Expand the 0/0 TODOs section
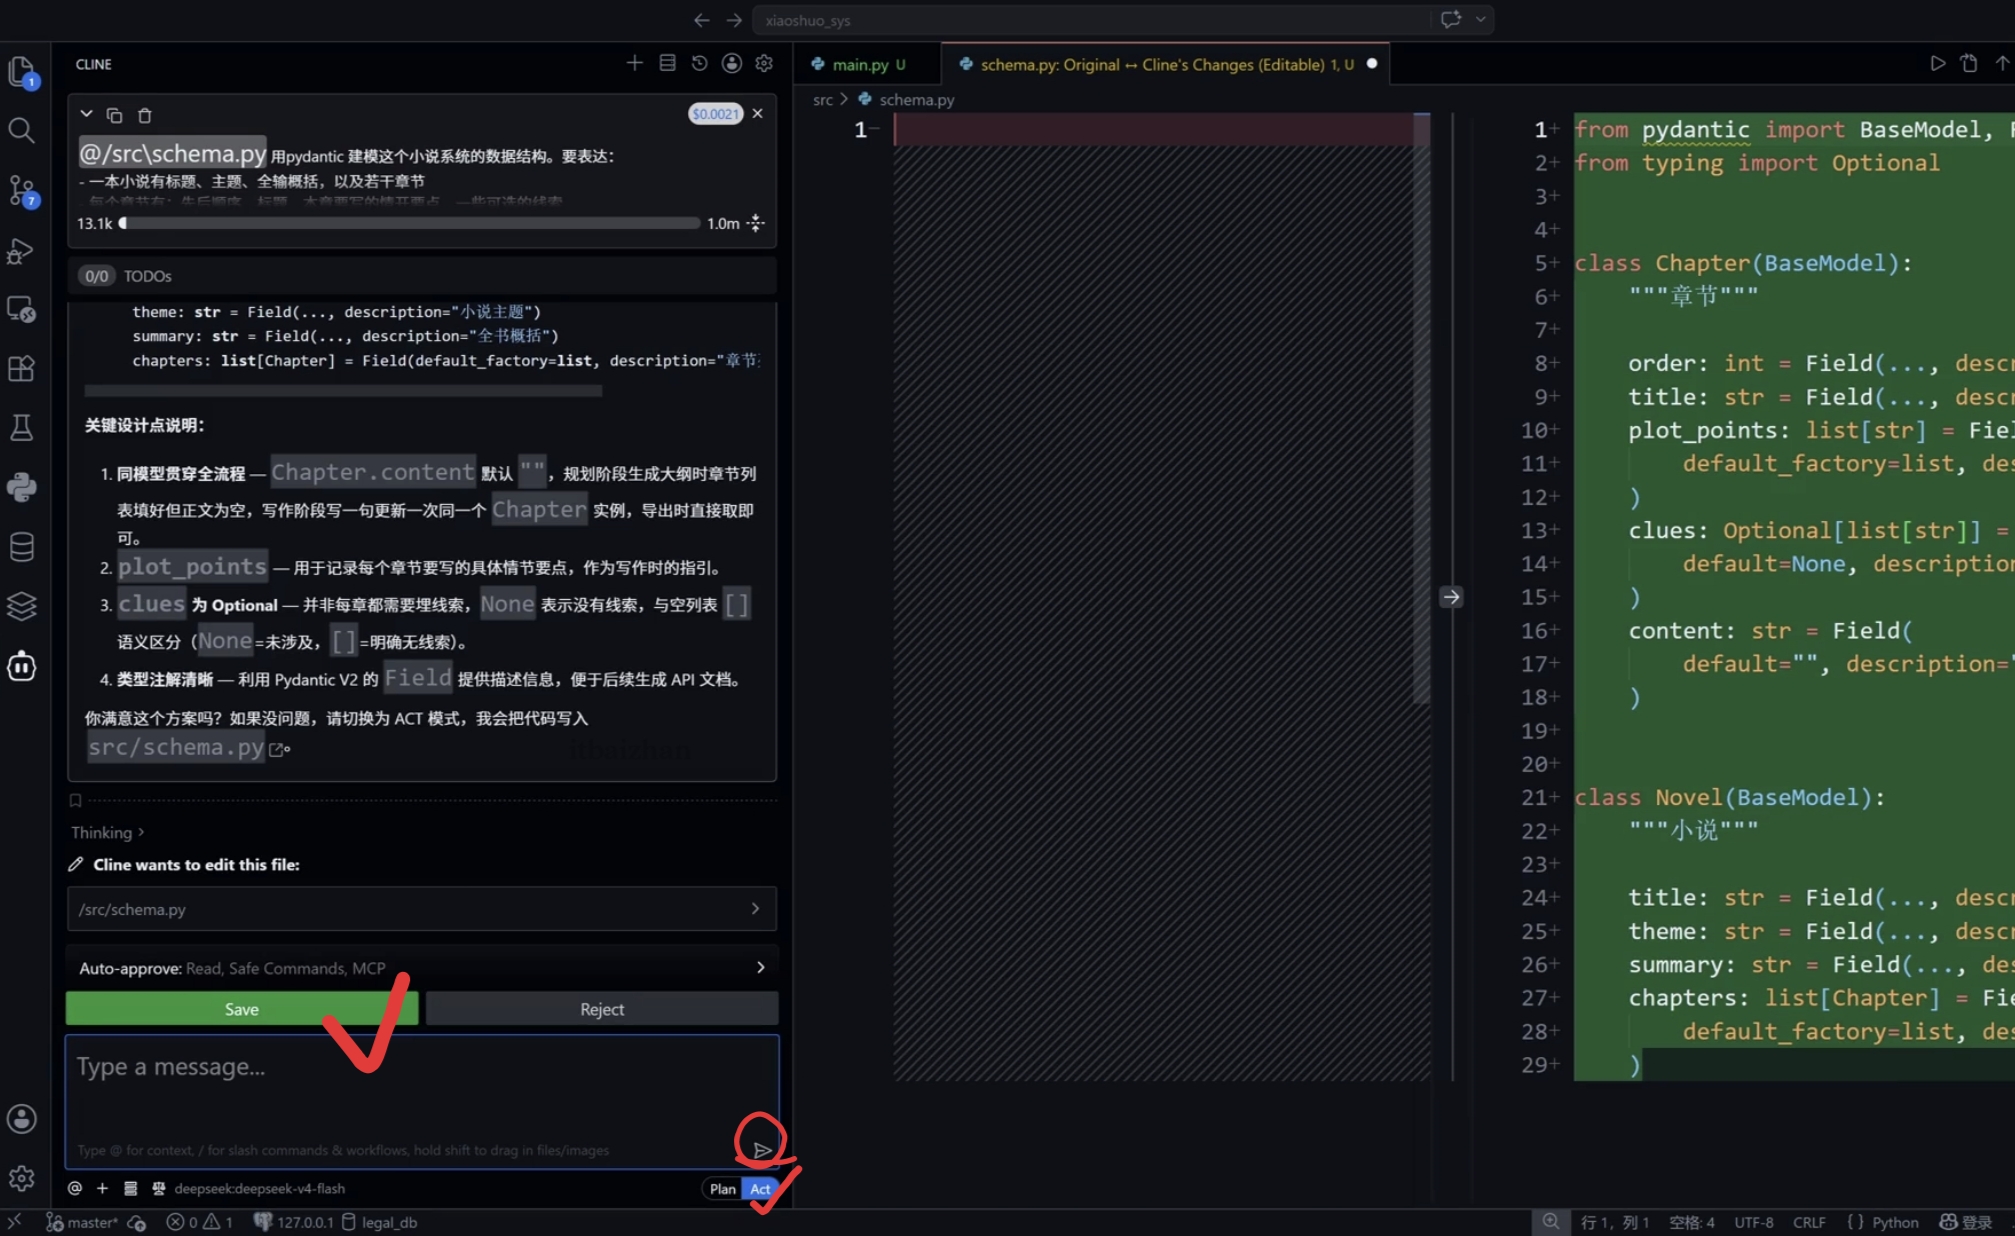This screenshot has width=2015, height=1236. 421,276
